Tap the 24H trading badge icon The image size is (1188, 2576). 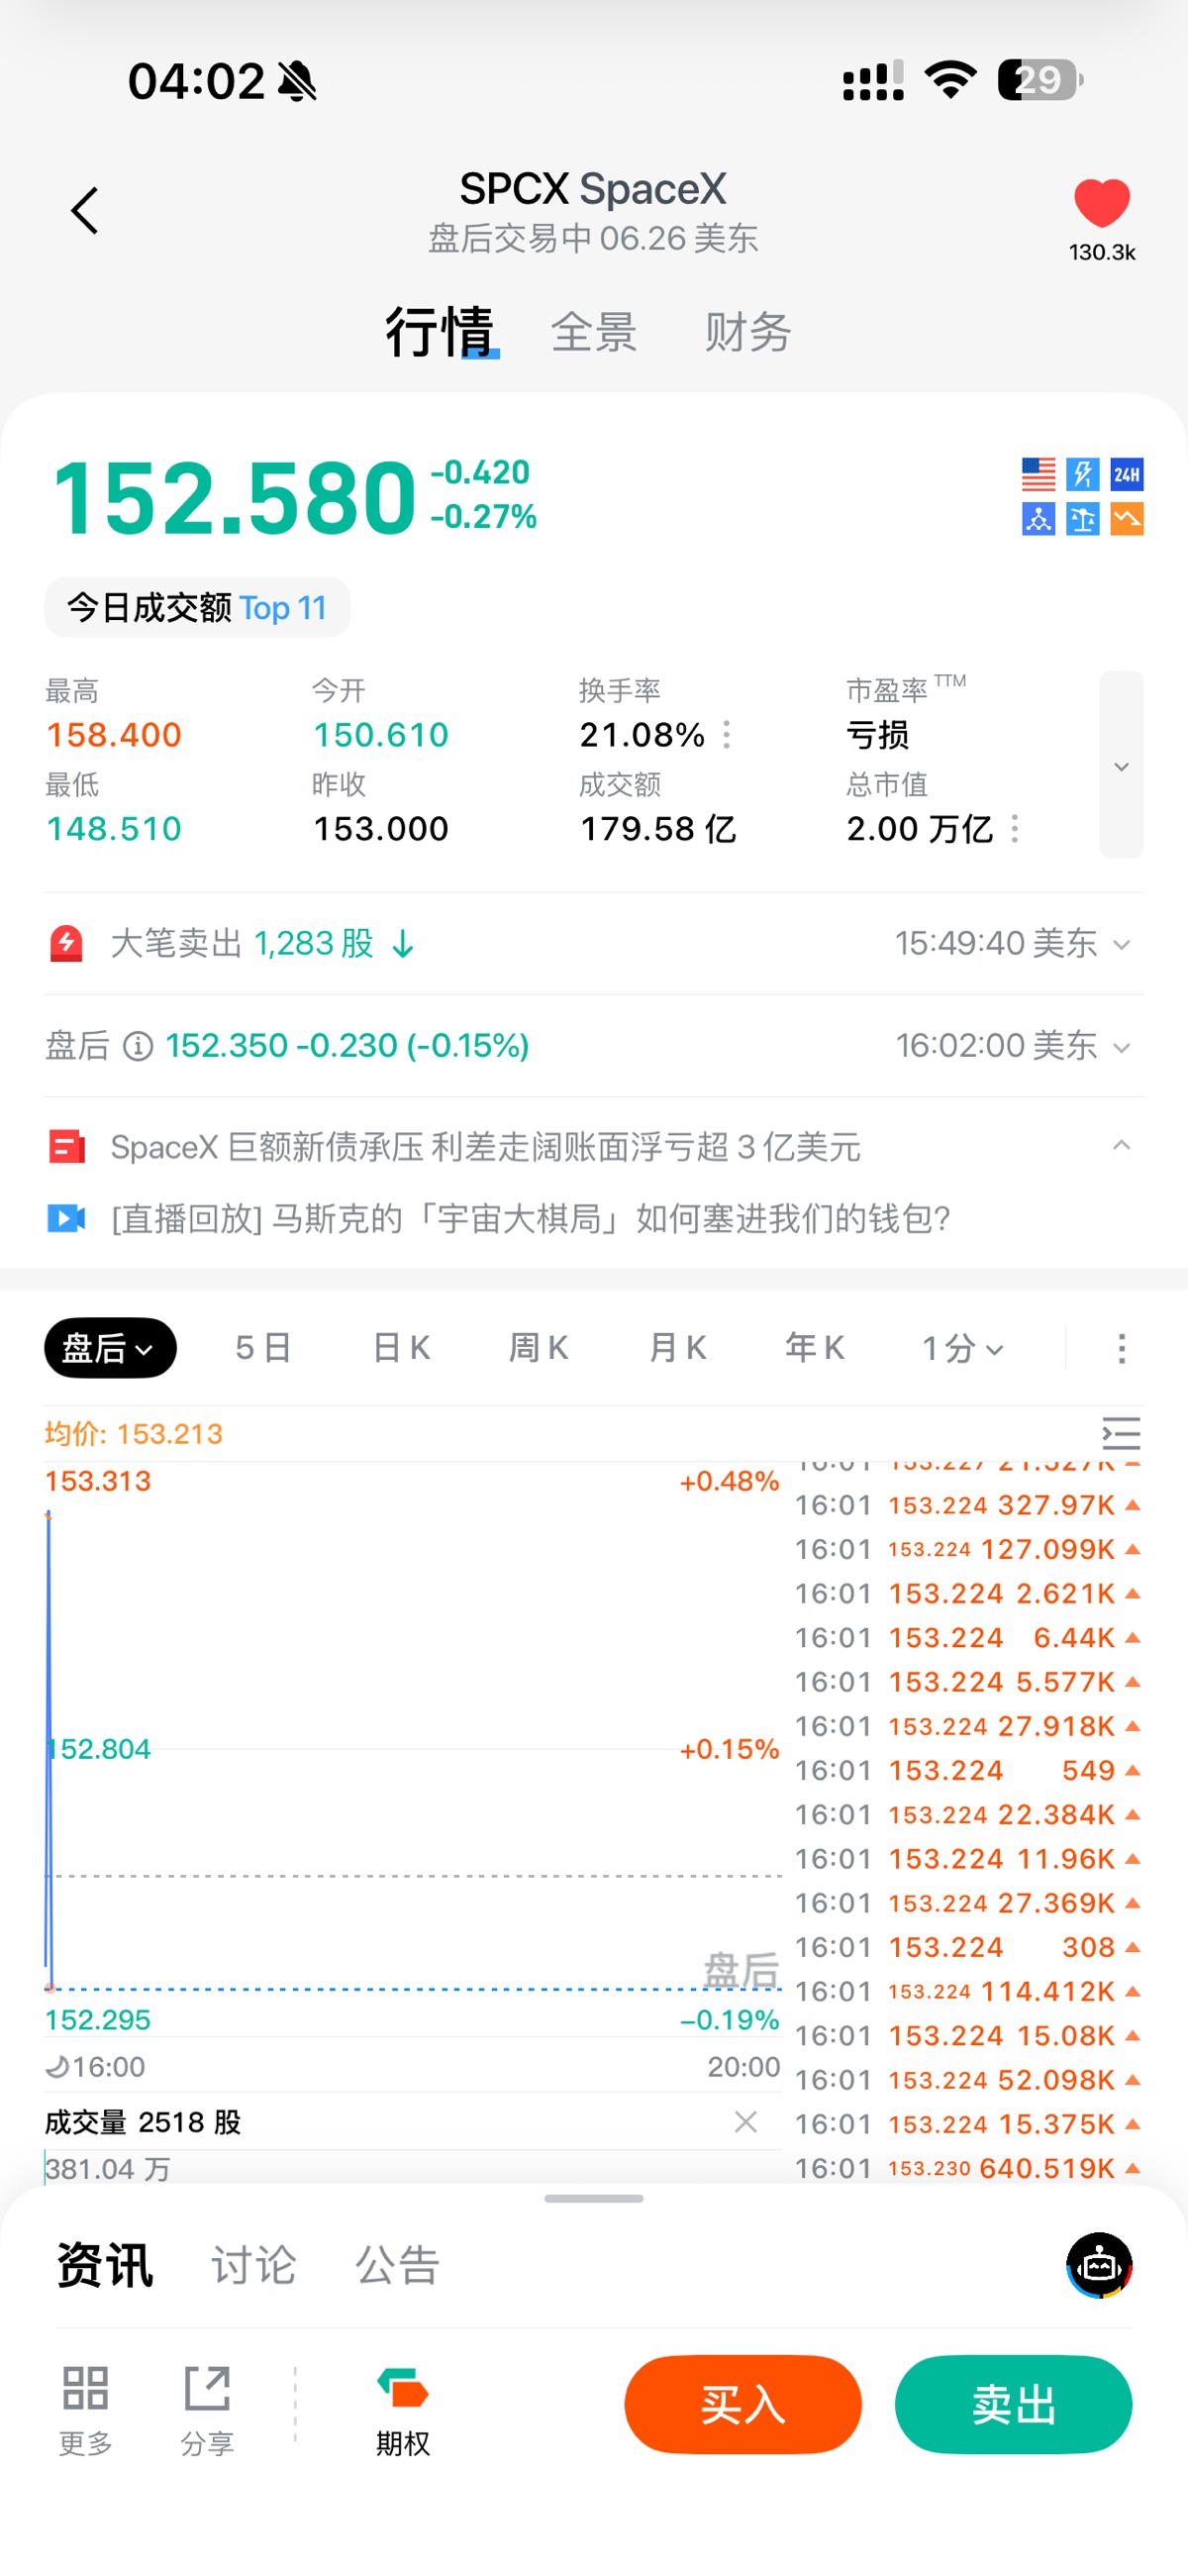pyautogui.click(x=1127, y=474)
